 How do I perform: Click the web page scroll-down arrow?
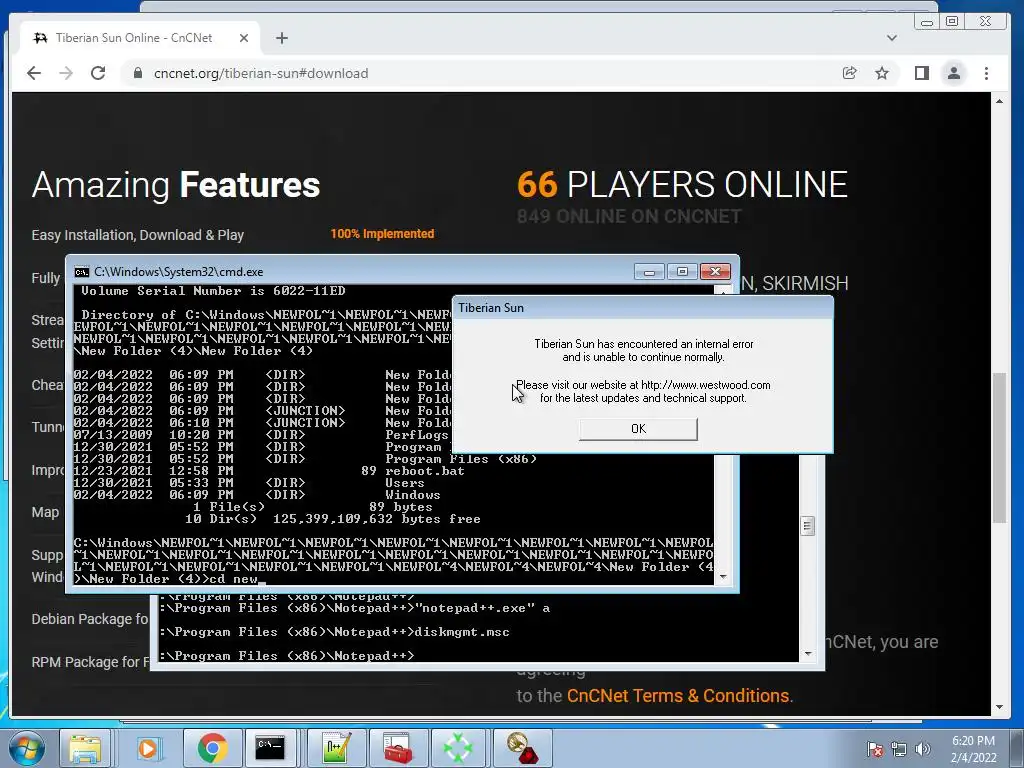click(999, 707)
